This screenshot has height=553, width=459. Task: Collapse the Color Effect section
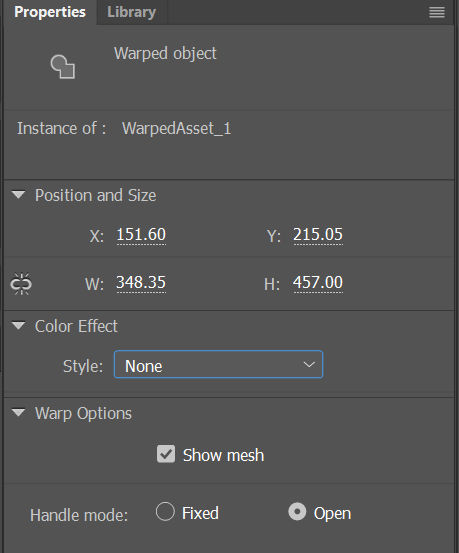coord(18,326)
